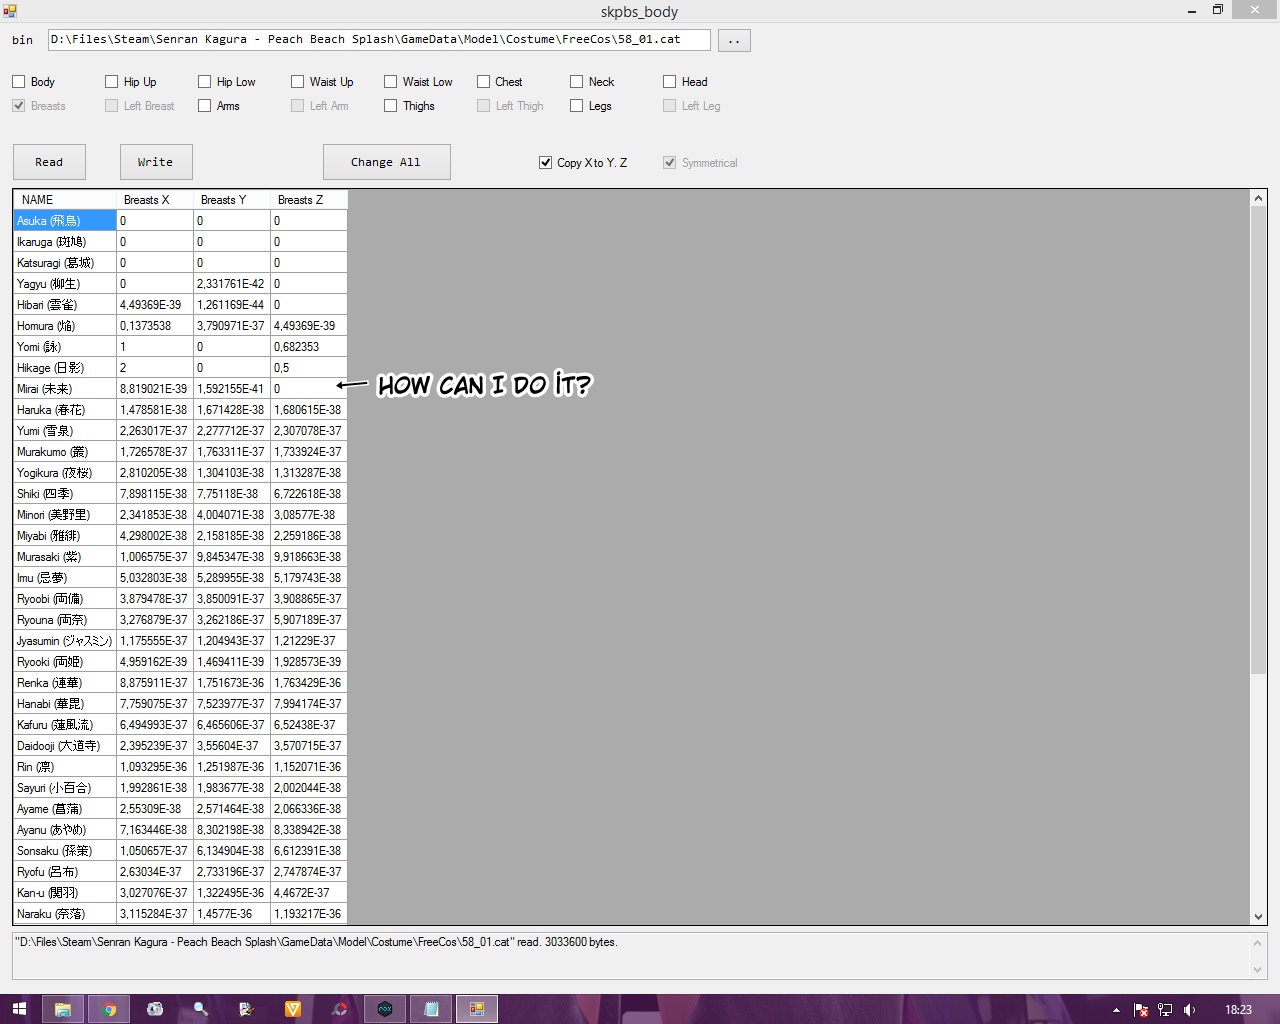
Task: Enable the Legs checkbox
Action: tap(577, 106)
